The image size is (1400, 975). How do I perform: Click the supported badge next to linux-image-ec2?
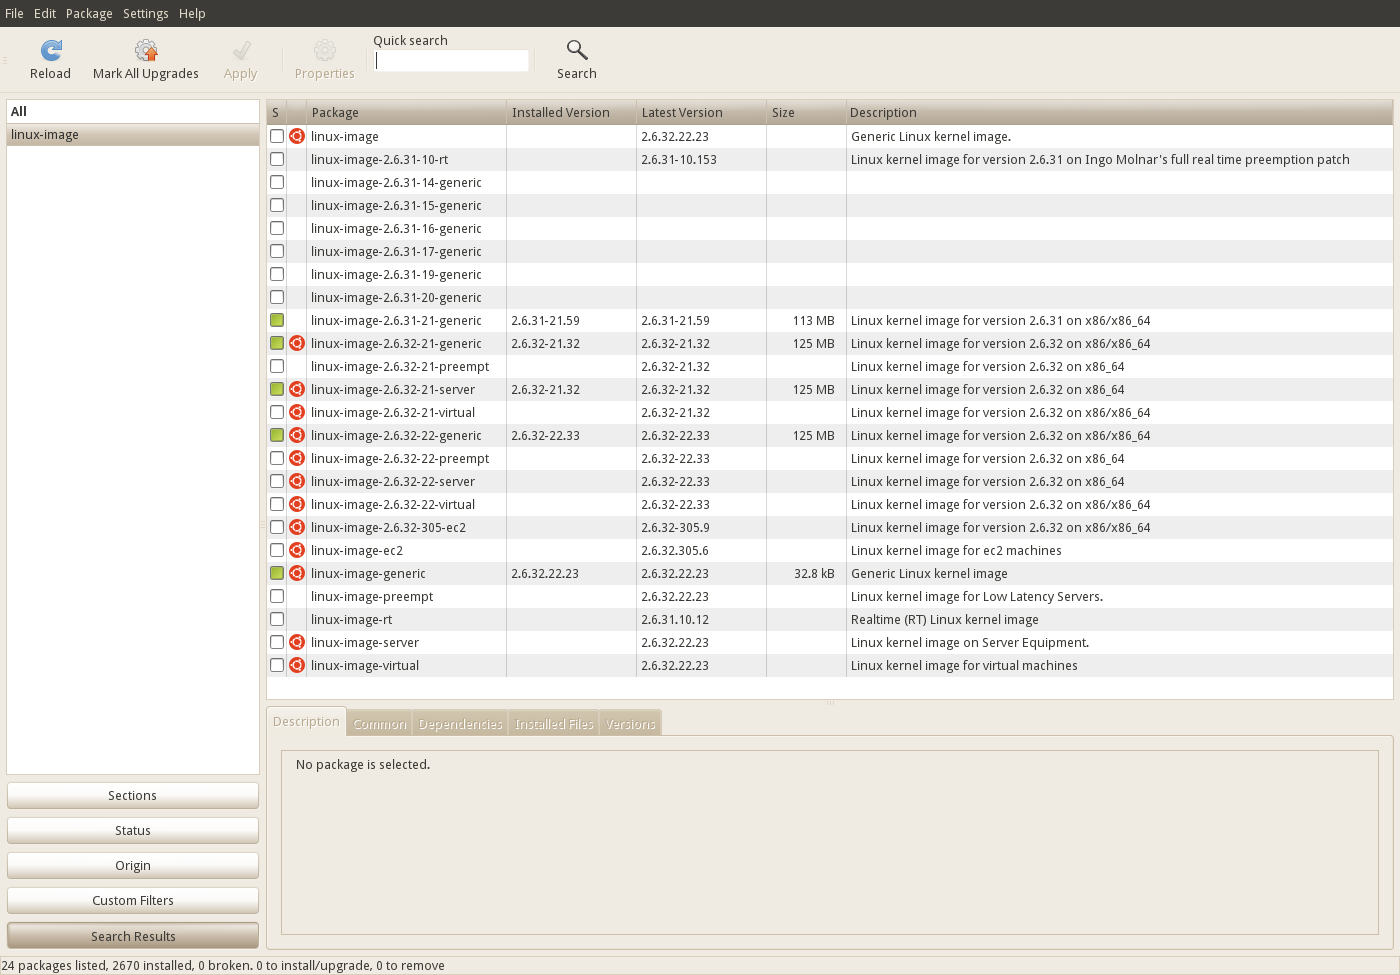(297, 550)
